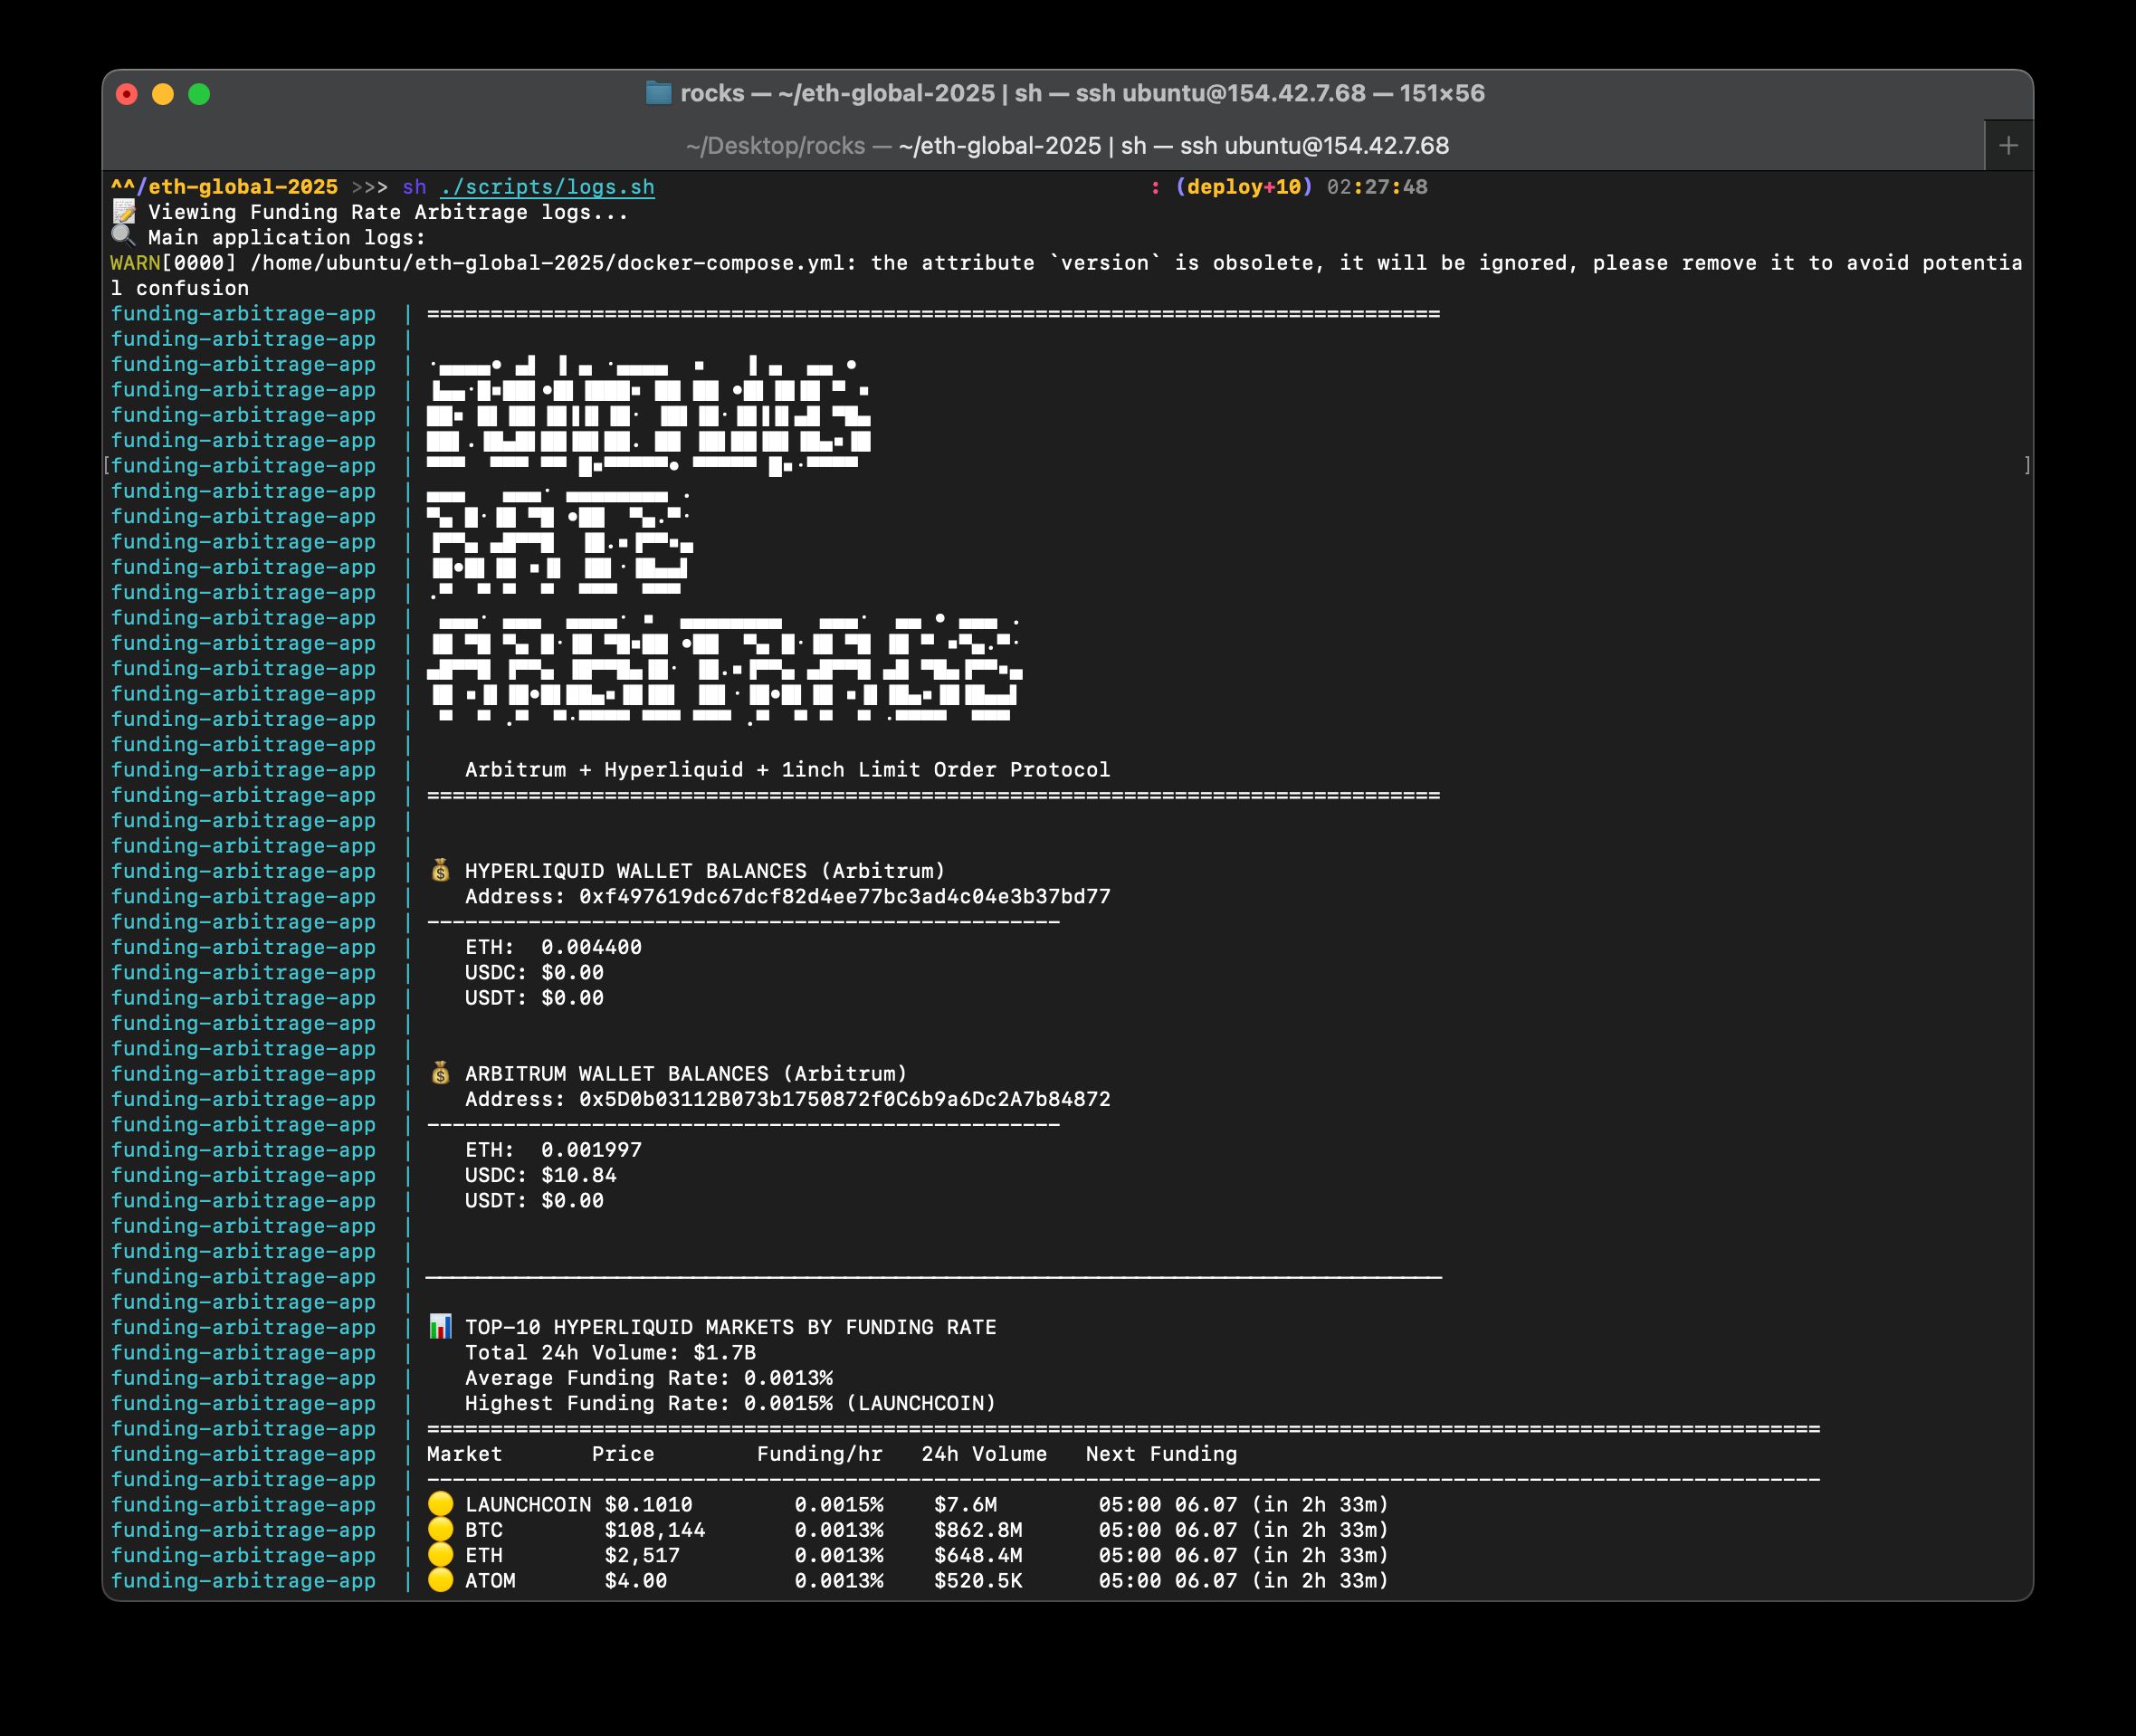Close the terminal window with the red button
Image resolution: width=2136 pixels, height=1736 pixels.
pos(127,94)
